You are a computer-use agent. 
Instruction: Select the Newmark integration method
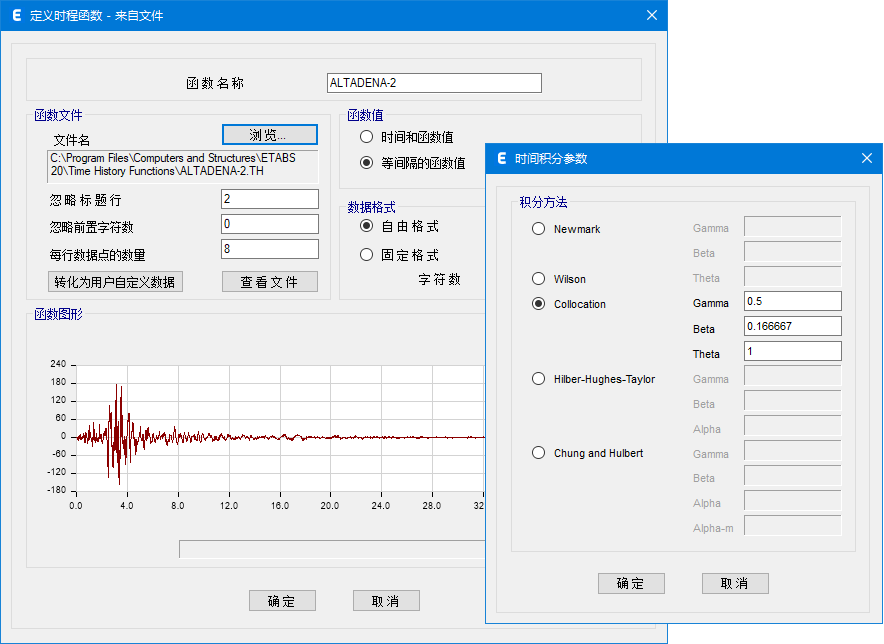539,229
